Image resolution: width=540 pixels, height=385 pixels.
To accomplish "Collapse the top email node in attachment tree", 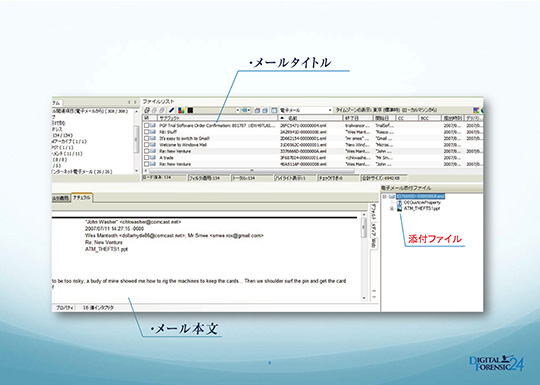I will [x=384, y=196].
